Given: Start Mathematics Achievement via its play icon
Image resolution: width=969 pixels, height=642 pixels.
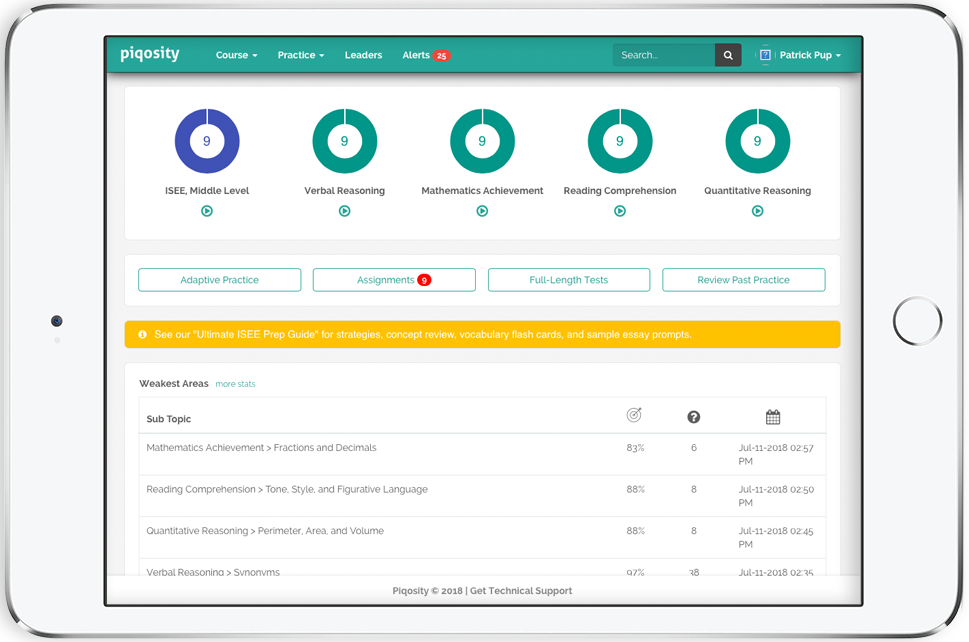Looking at the screenshot, I should [x=482, y=211].
